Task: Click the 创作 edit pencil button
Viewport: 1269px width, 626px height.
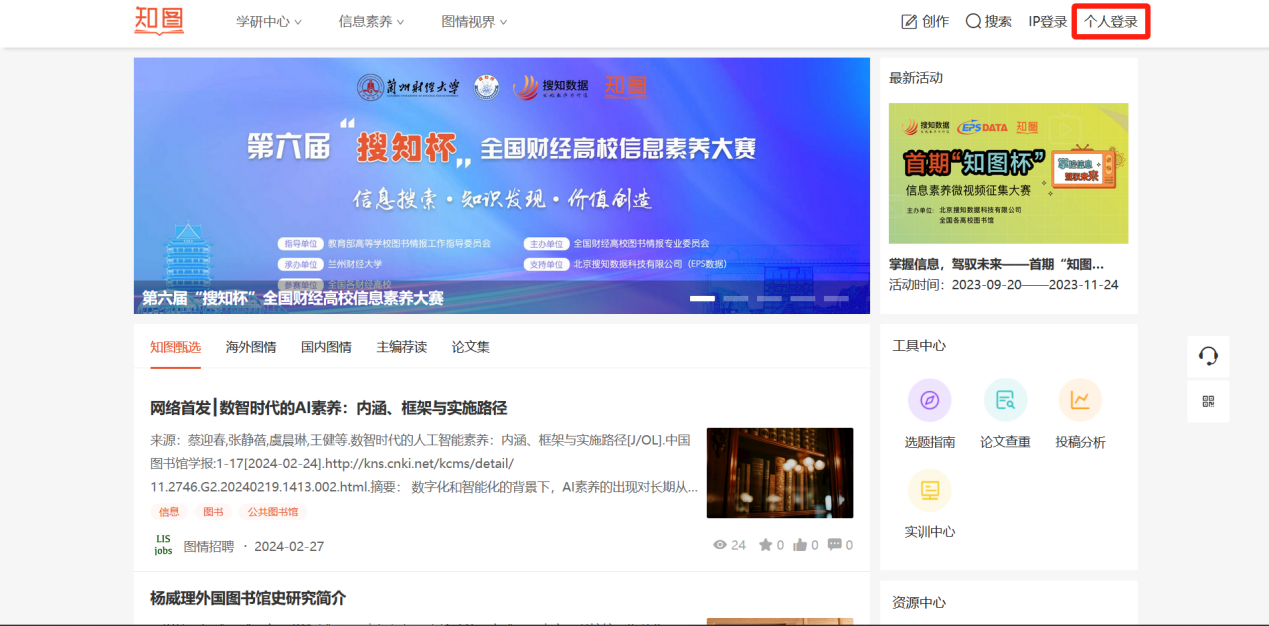Action: (924, 21)
